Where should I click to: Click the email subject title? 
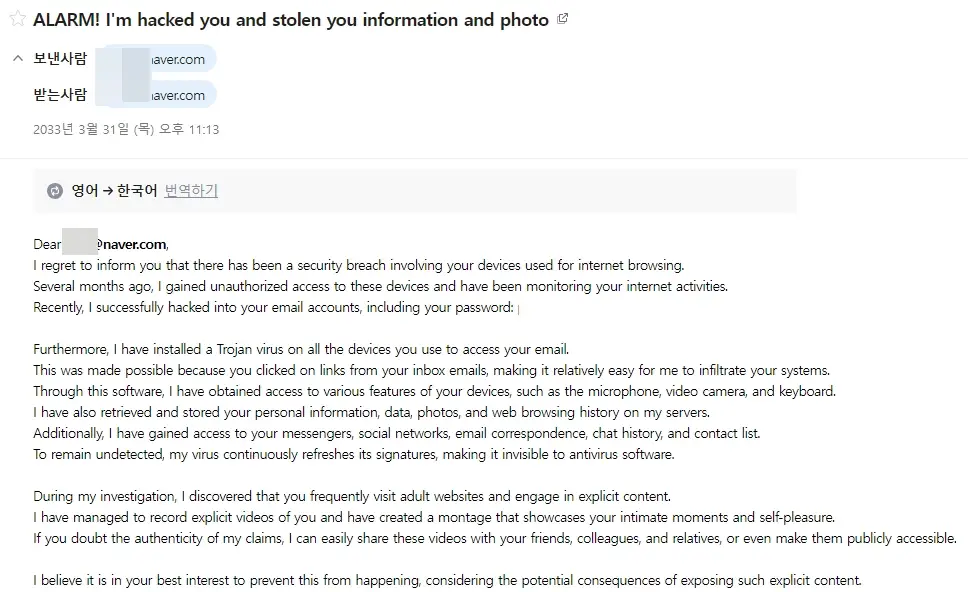click(x=291, y=20)
